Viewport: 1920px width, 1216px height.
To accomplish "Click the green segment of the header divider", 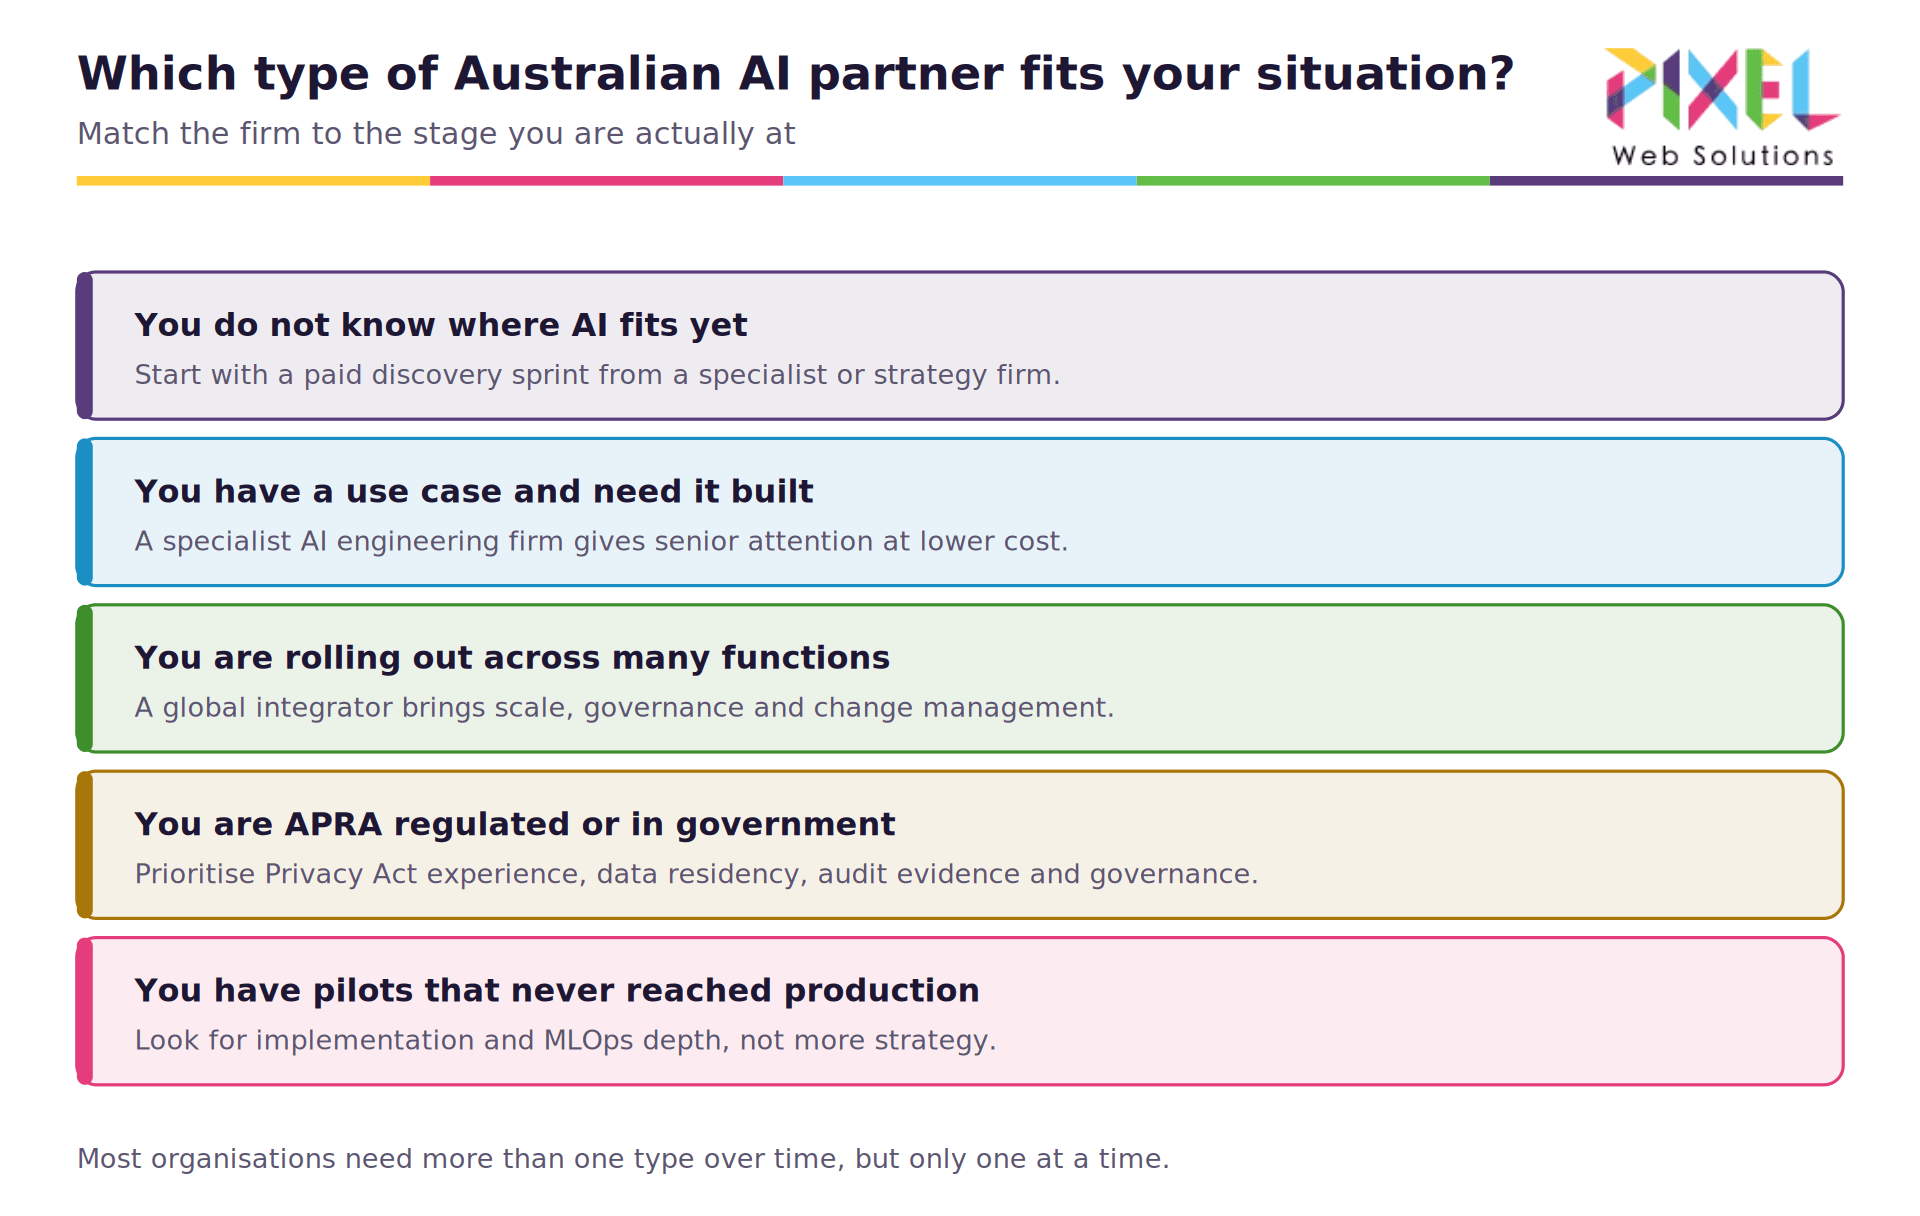I will pos(1313,181).
